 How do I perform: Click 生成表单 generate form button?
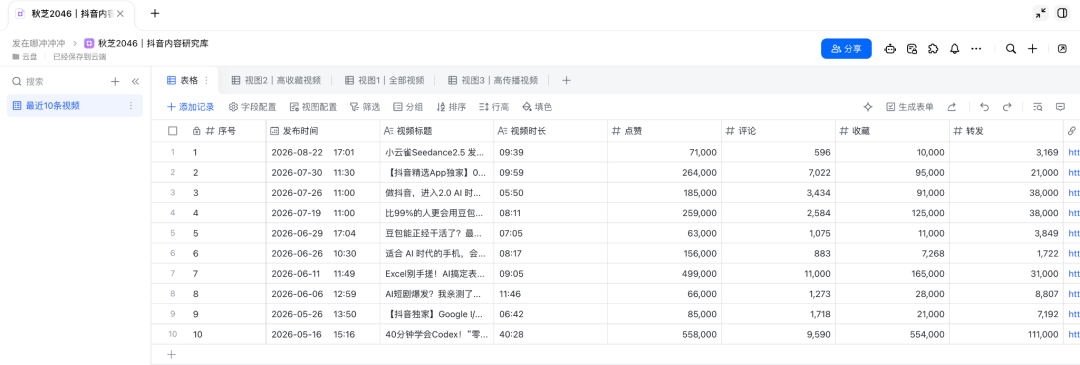click(x=910, y=107)
